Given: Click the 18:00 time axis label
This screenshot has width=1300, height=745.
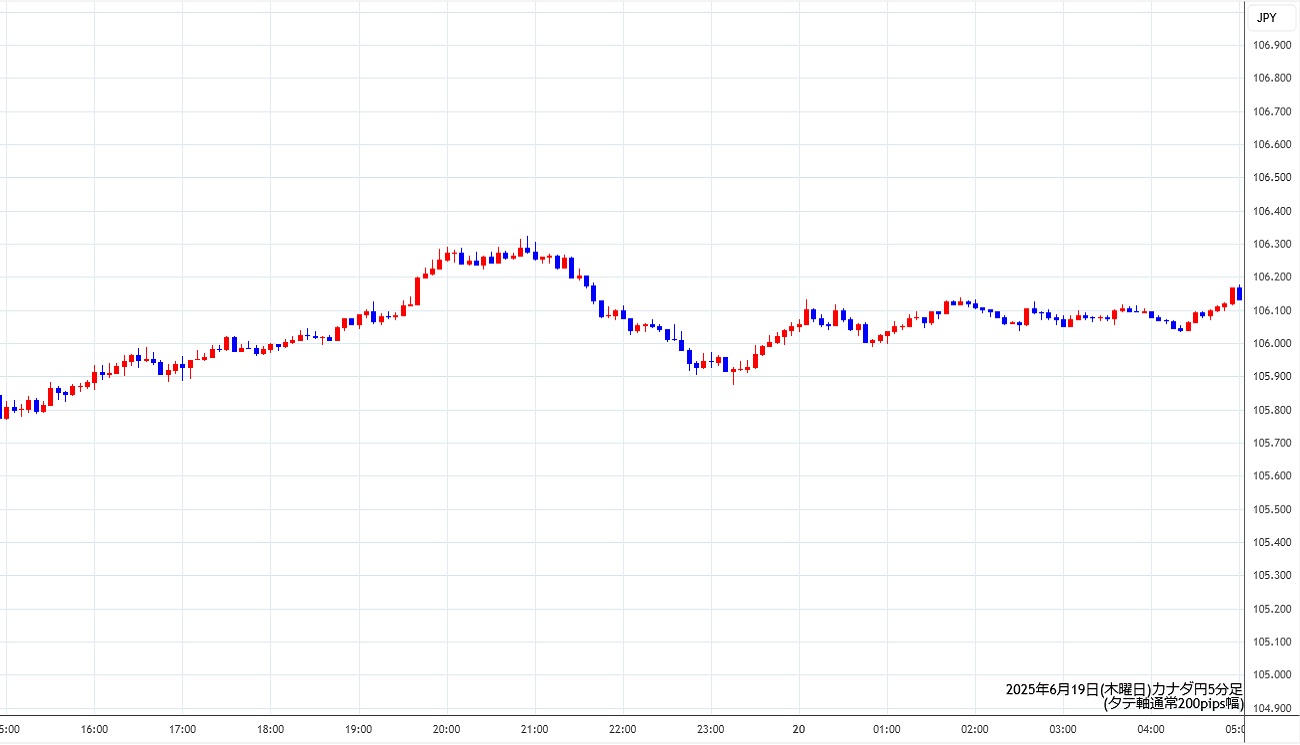Looking at the screenshot, I should click(270, 729).
